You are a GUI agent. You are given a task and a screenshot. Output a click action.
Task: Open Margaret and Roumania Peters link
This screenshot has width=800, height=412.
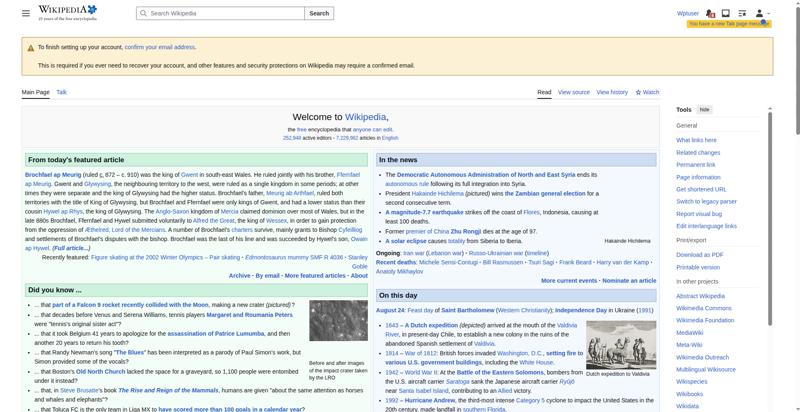249,315
